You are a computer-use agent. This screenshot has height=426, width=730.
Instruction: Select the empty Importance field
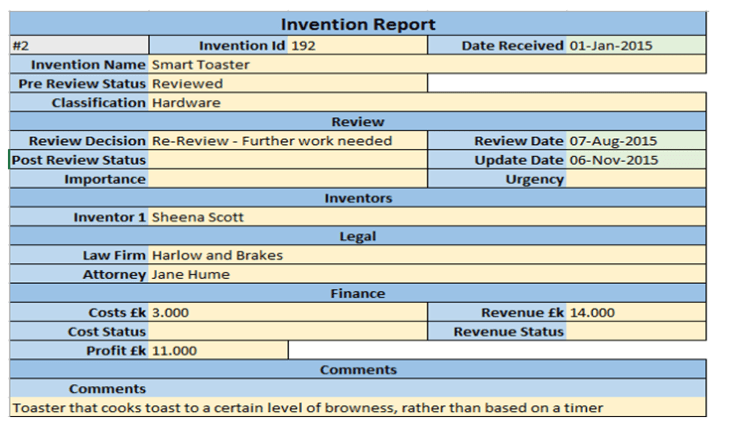[x=287, y=179]
